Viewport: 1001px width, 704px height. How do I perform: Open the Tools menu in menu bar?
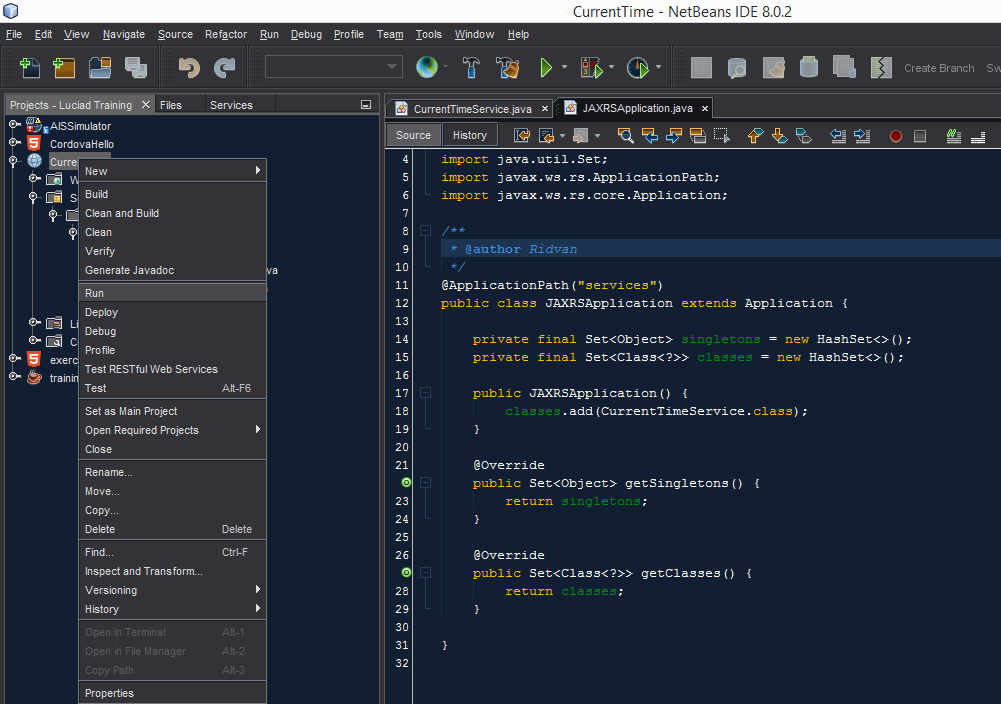click(428, 34)
